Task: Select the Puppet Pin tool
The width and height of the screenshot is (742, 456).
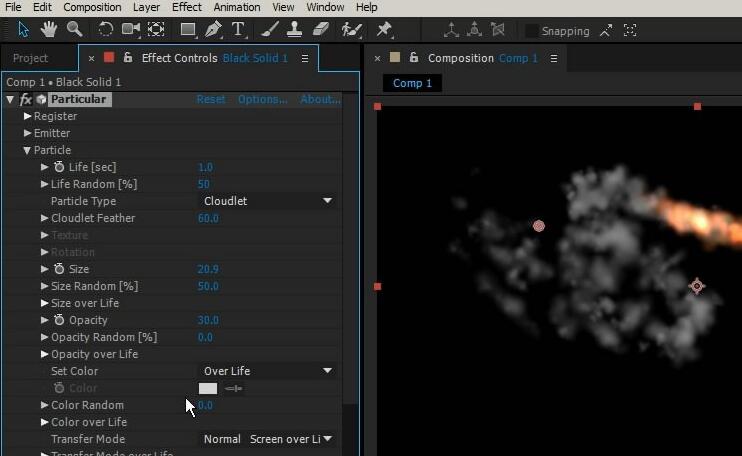Action: [x=385, y=30]
